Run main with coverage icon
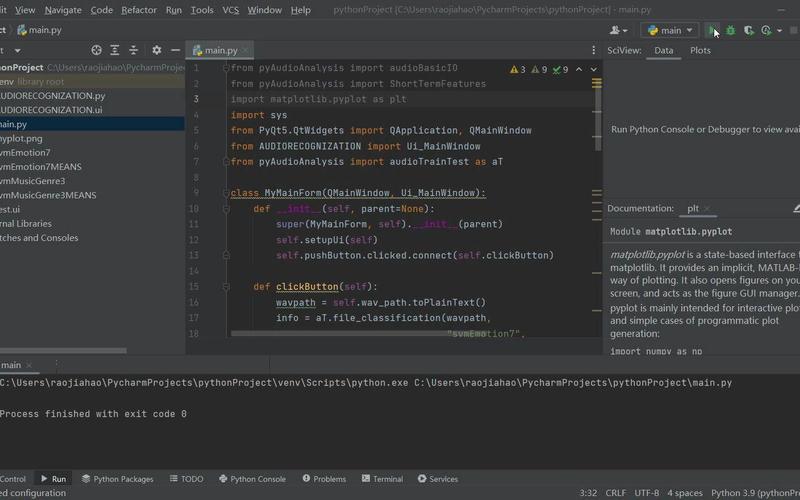800x500 pixels. point(748,31)
